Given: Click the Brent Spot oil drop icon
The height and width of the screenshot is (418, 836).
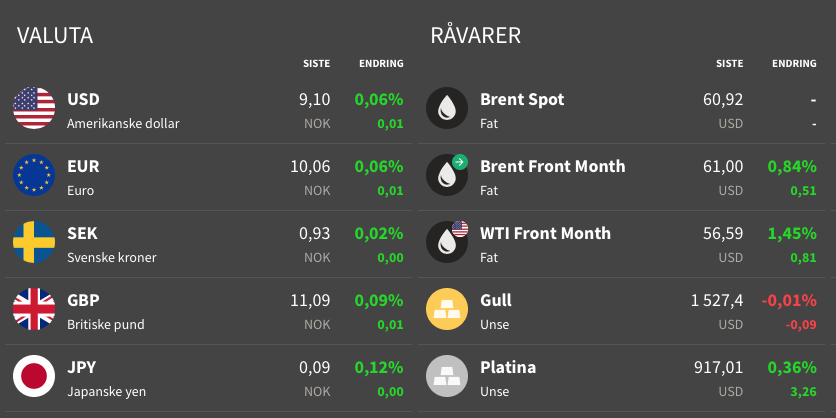Looking at the screenshot, I should [447, 108].
